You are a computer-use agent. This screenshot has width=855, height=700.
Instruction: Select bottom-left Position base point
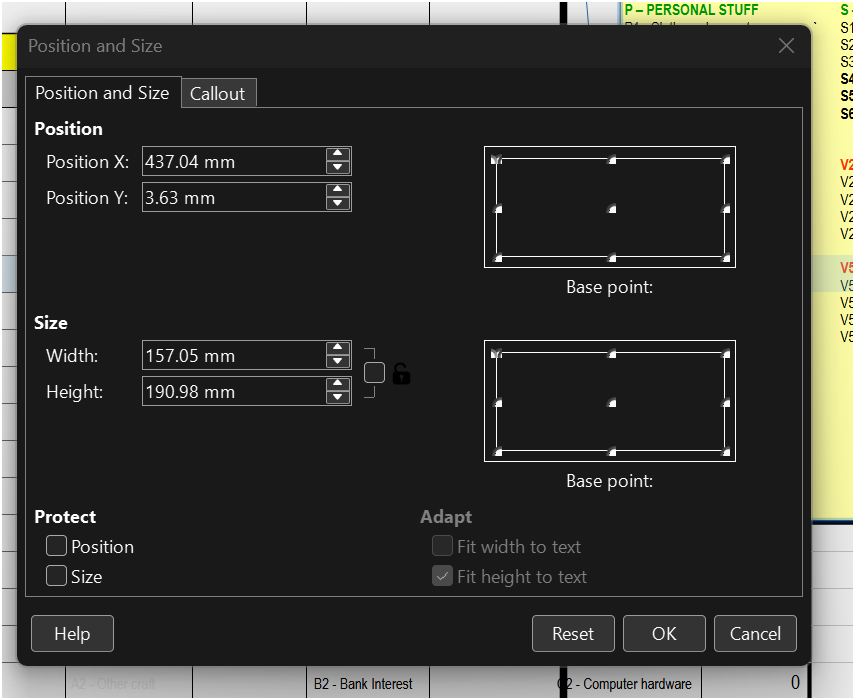pyautogui.click(x=497, y=258)
